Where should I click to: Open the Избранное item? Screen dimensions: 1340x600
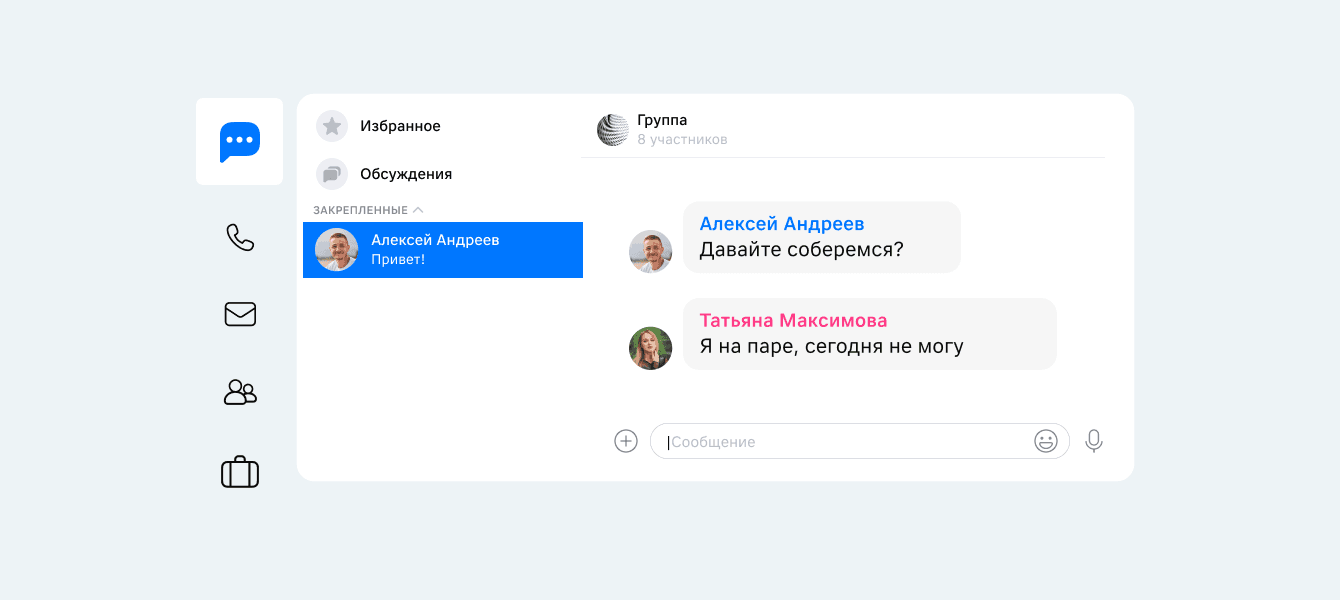tap(400, 126)
